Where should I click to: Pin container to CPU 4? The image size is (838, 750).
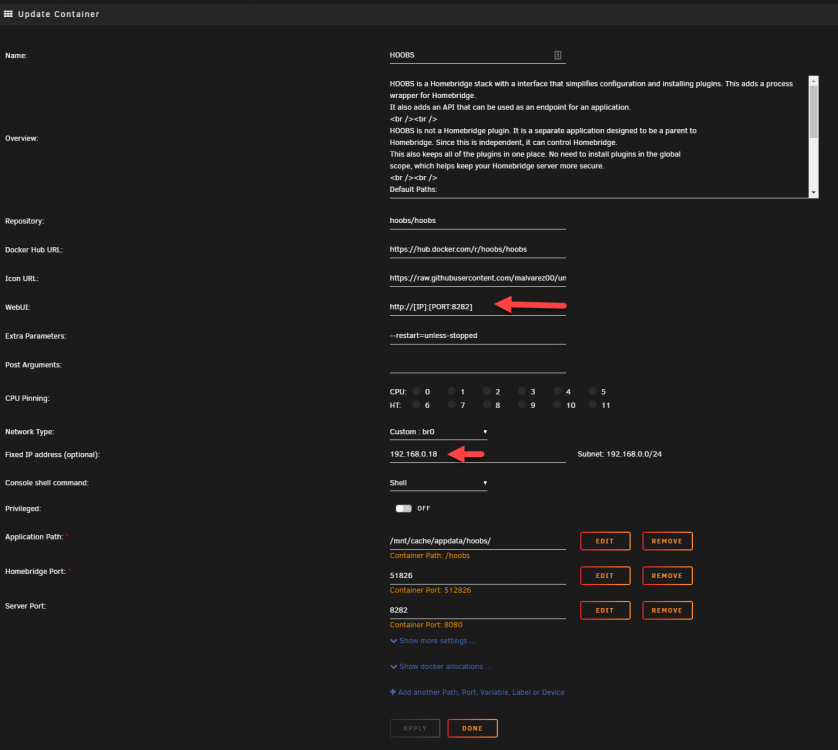557,391
